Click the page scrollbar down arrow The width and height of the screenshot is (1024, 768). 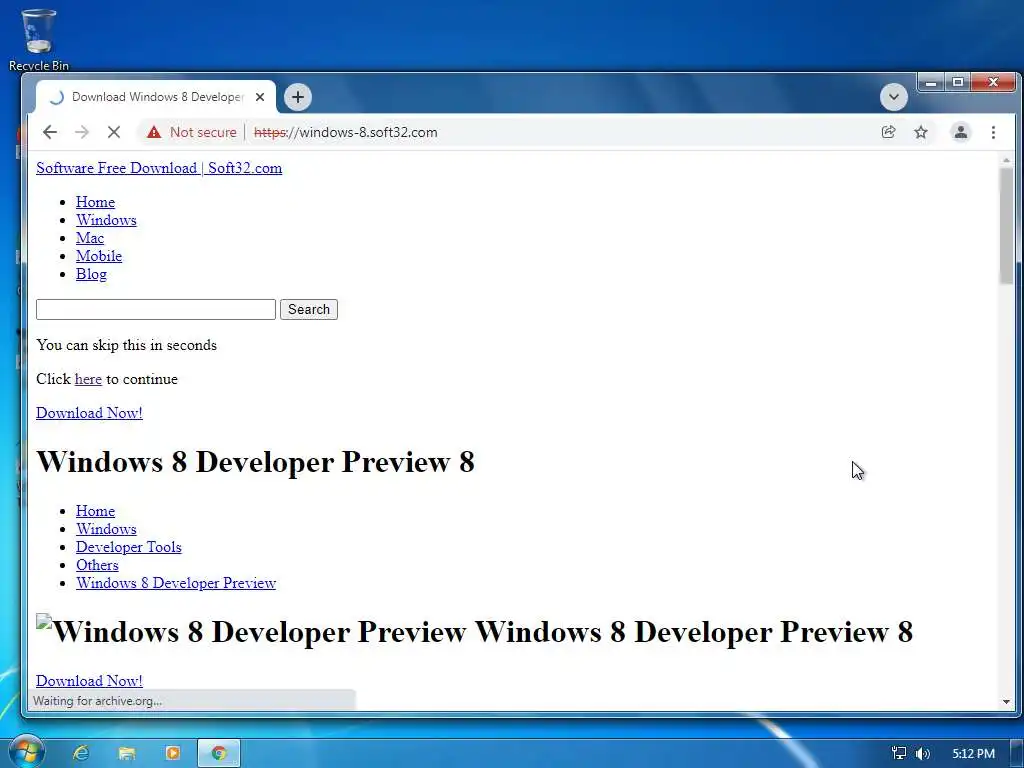1006,702
